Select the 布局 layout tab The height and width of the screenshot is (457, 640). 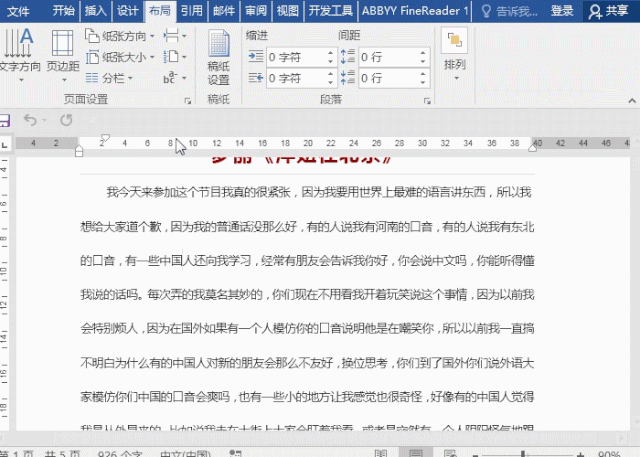(x=160, y=11)
